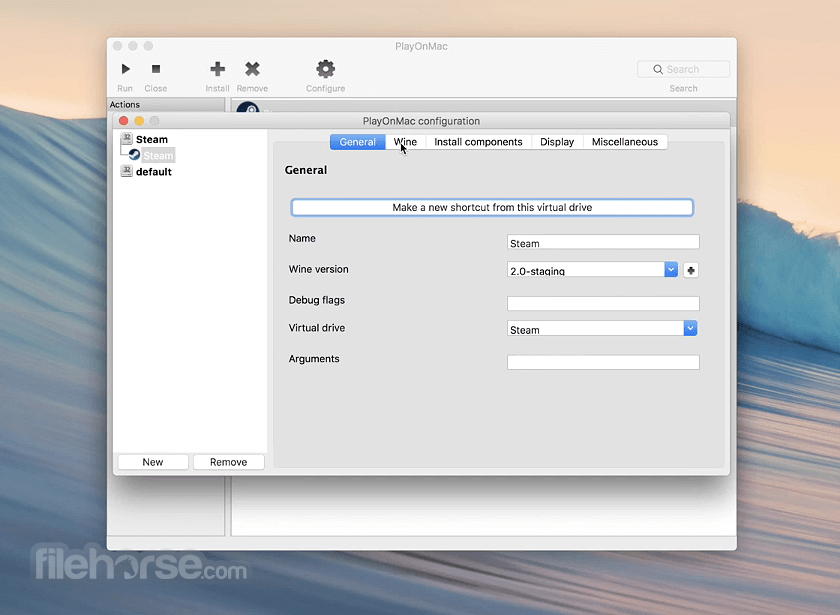
Task: Click the search magnifier icon in PlayOnMac window
Action: point(658,69)
